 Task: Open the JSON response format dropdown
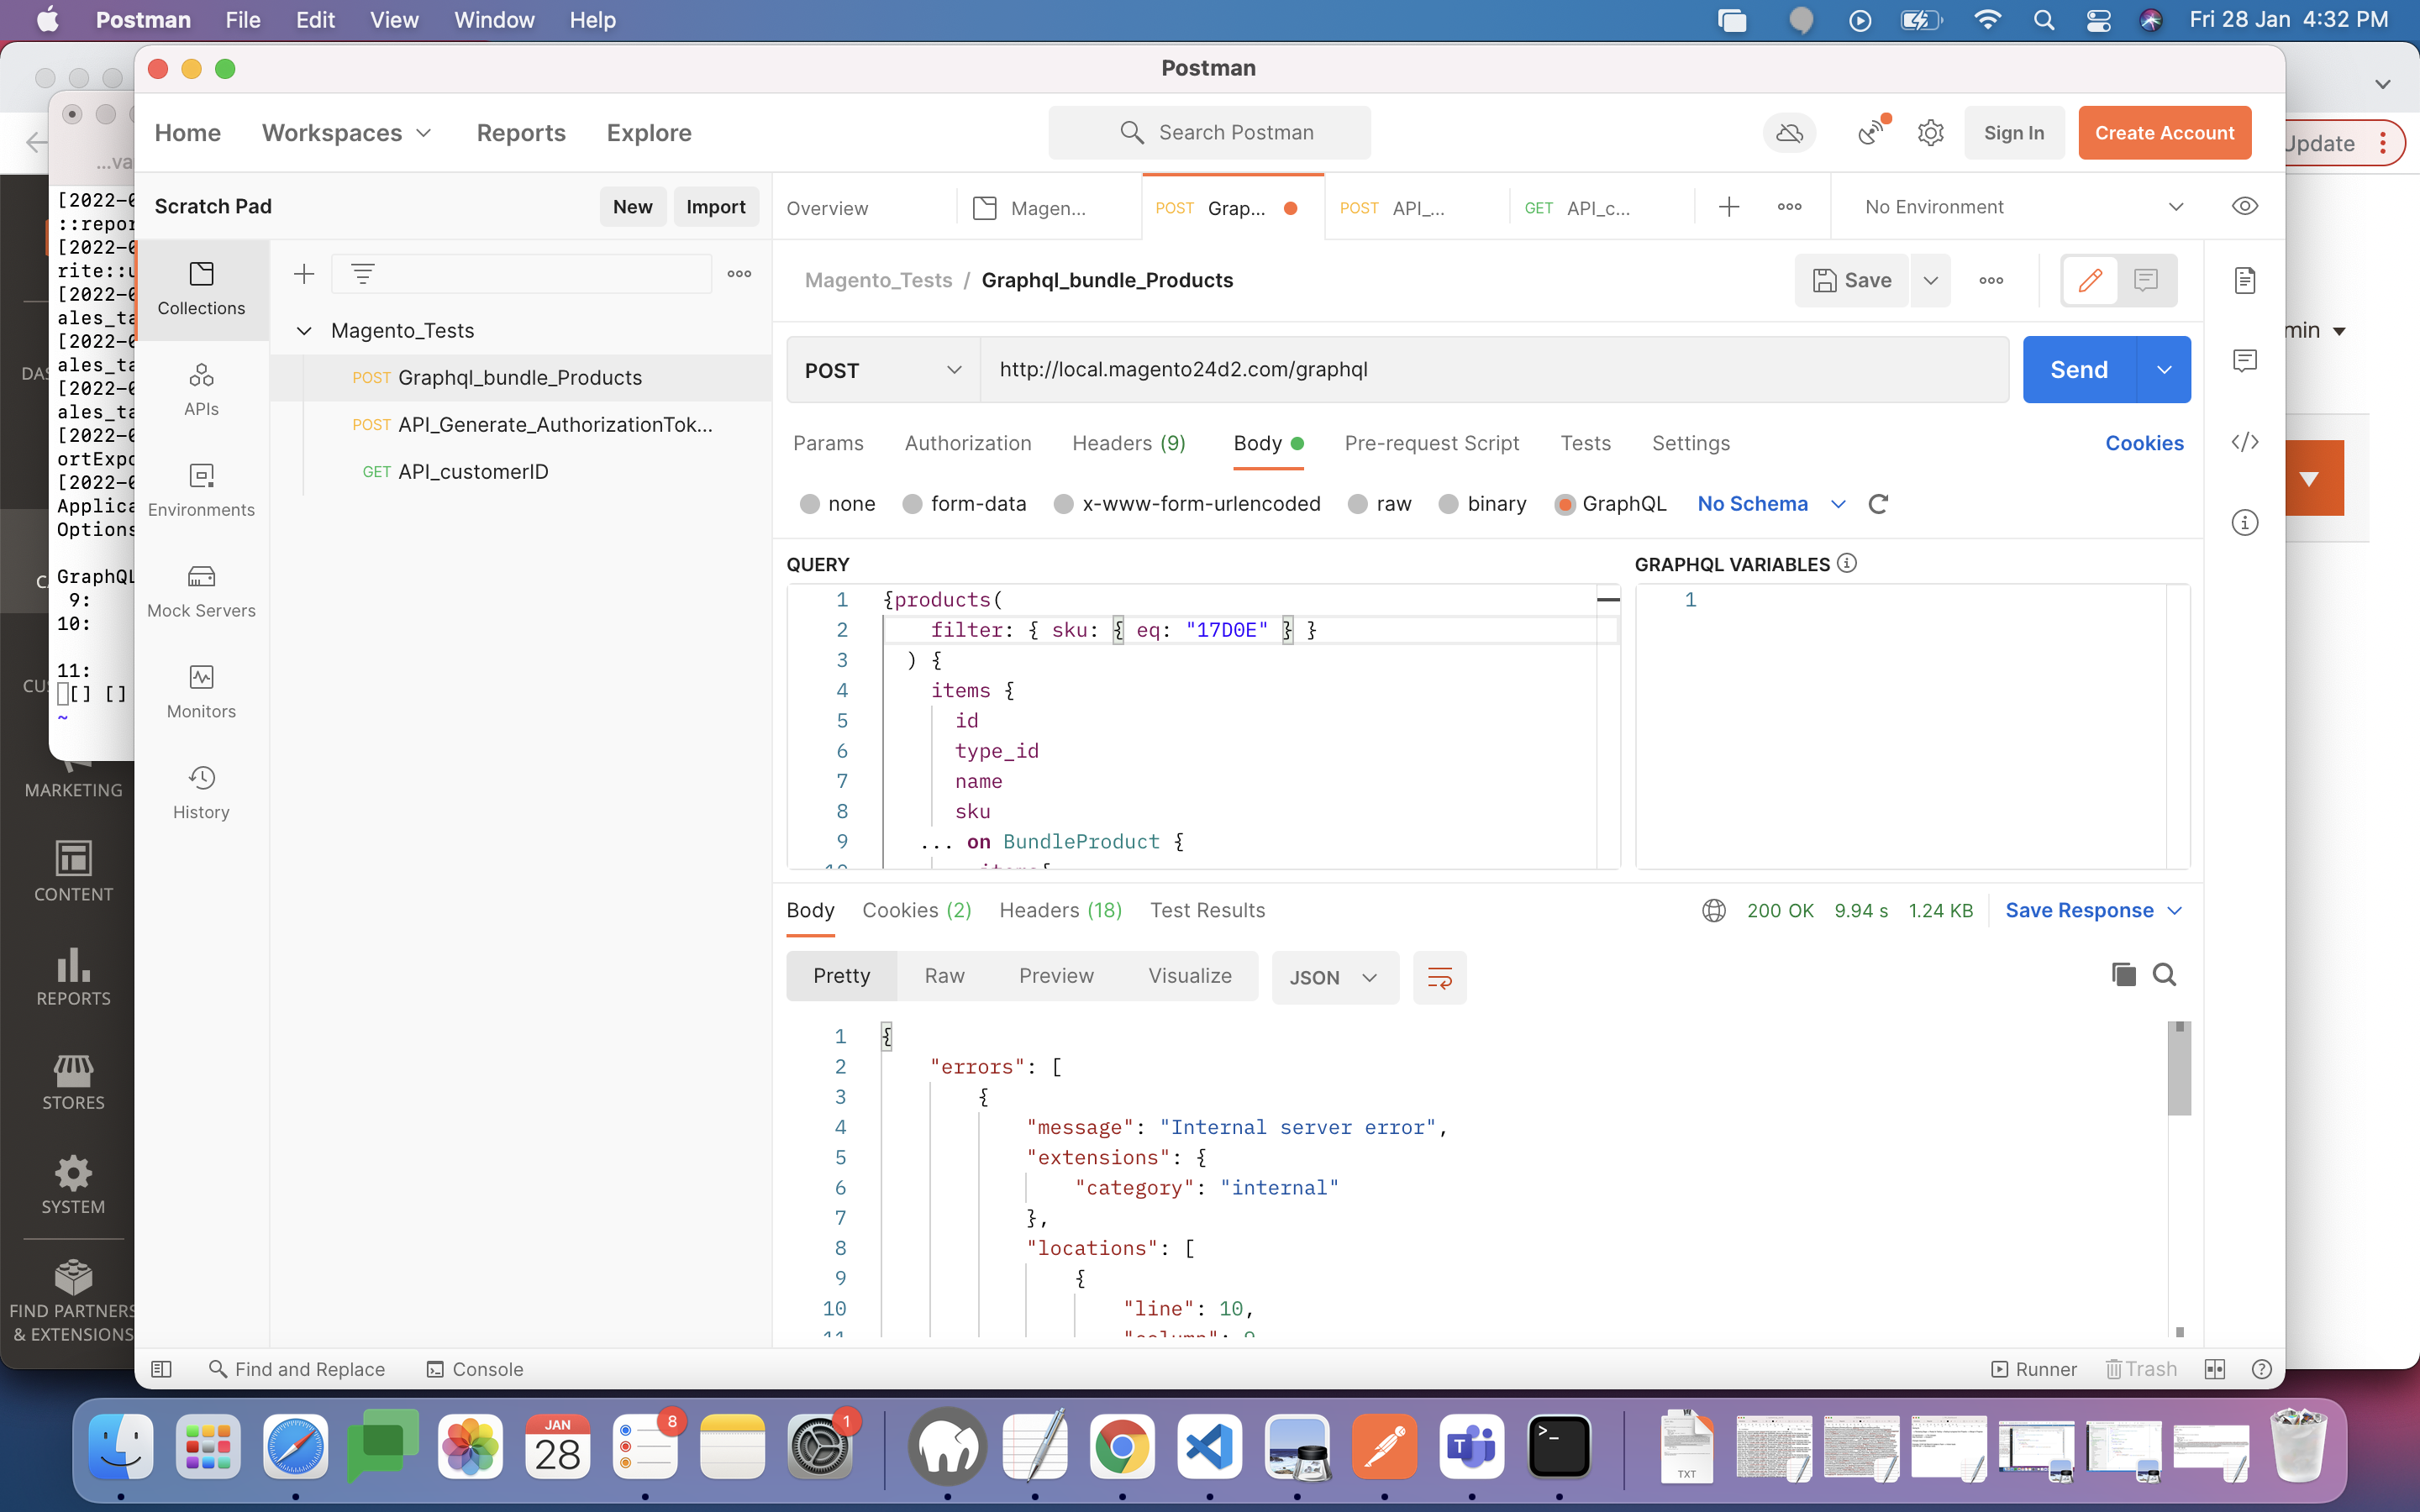point(1335,978)
